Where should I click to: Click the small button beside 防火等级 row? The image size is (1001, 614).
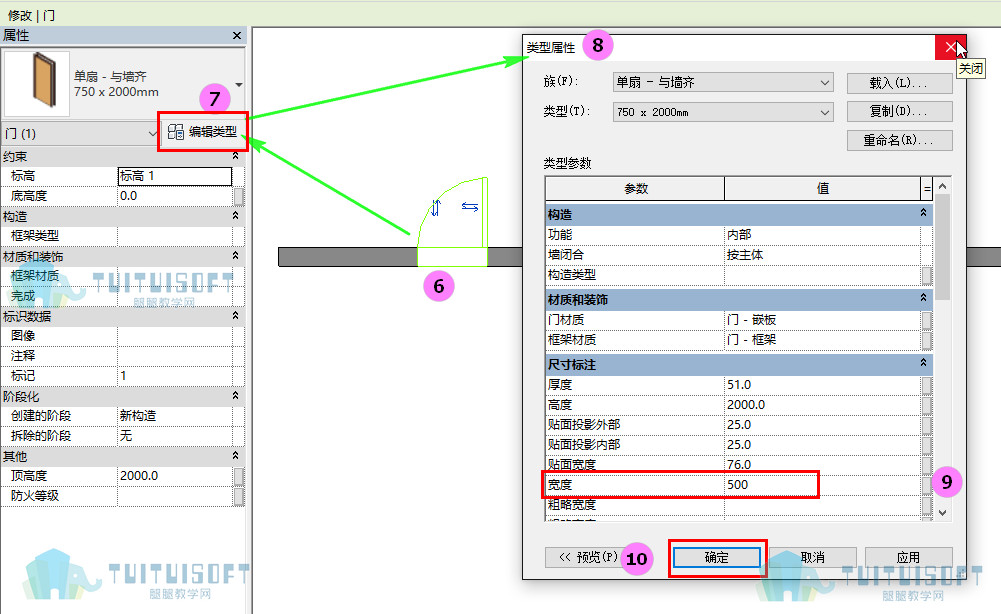click(239, 496)
